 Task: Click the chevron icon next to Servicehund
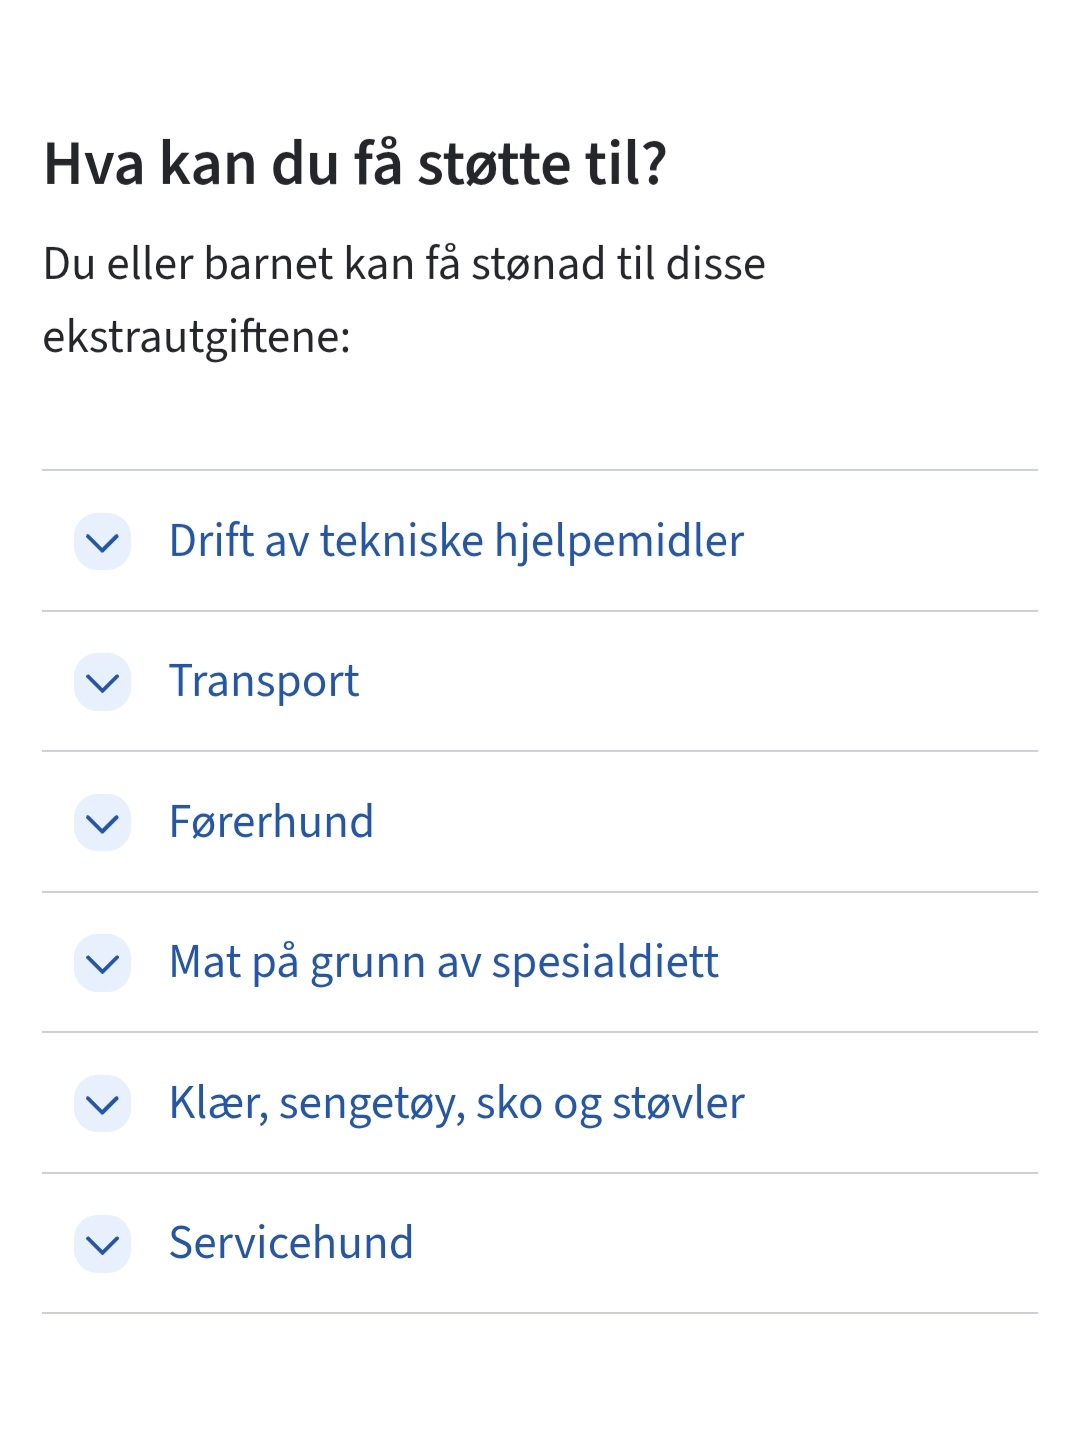[103, 1244]
